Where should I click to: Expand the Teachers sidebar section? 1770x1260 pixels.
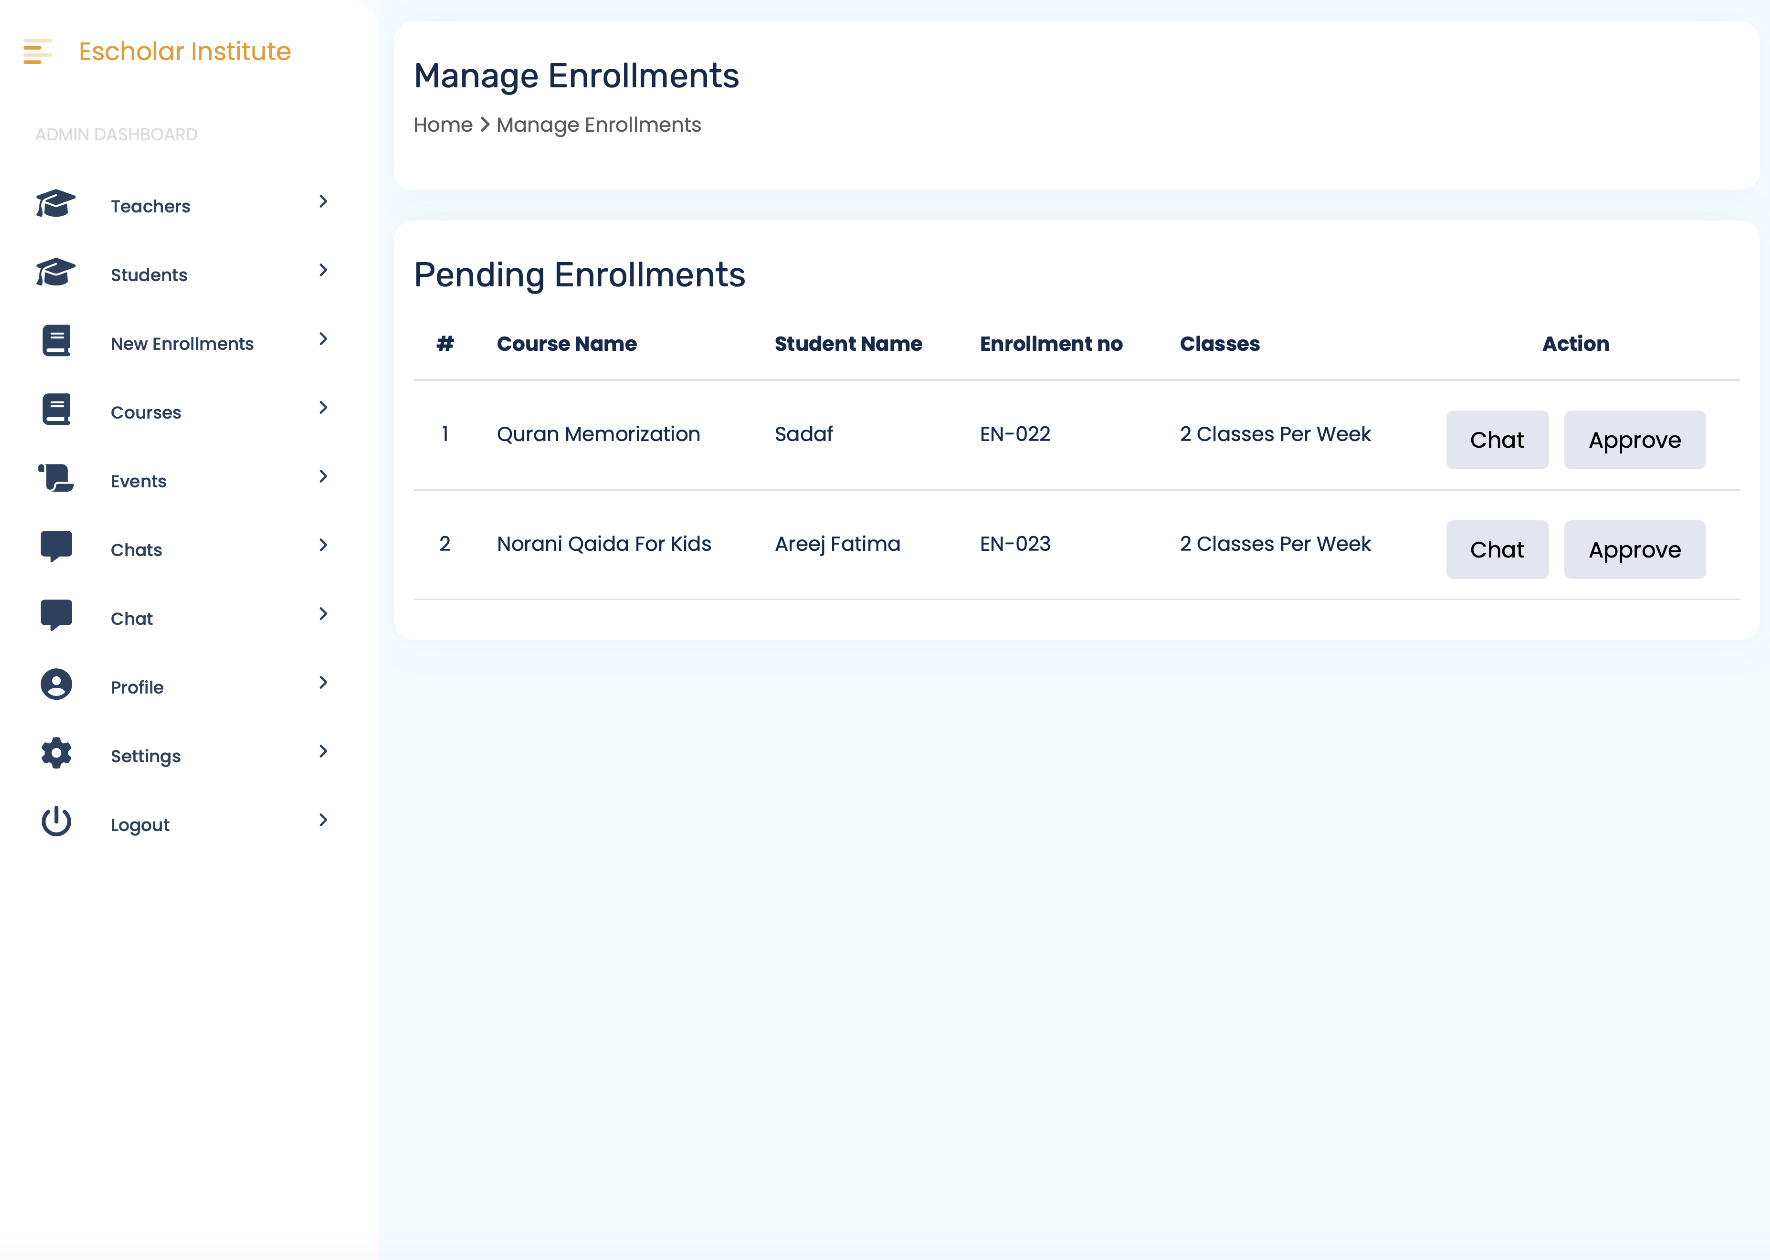(322, 202)
